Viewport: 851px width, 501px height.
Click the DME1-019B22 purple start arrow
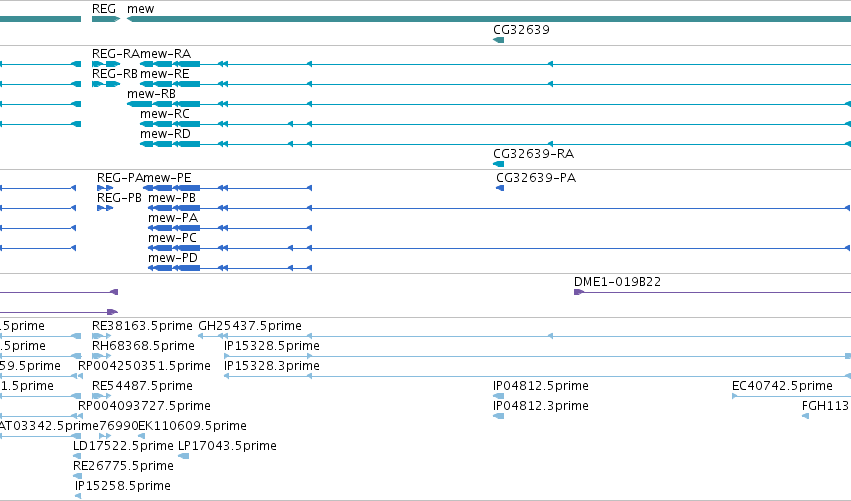[x=579, y=292]
